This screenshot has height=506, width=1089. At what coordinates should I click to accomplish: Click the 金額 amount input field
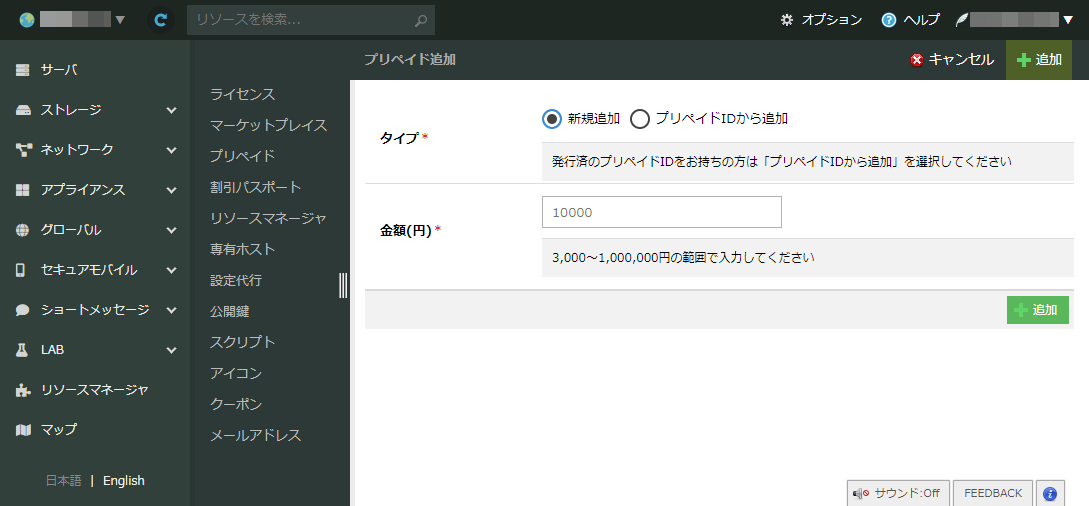tap(661, 212)
